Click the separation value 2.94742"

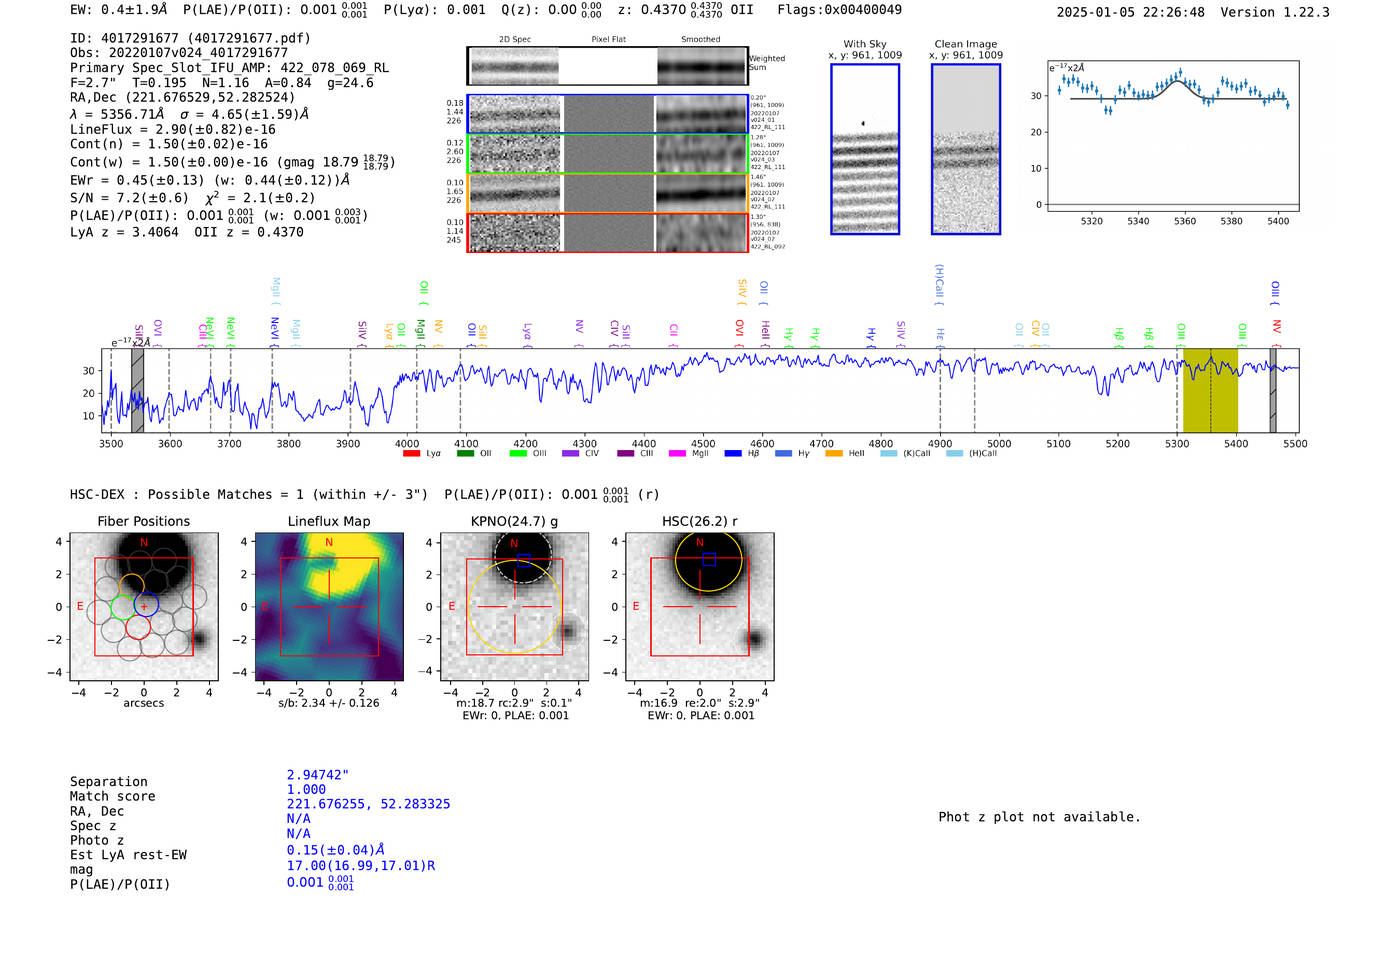318,775
